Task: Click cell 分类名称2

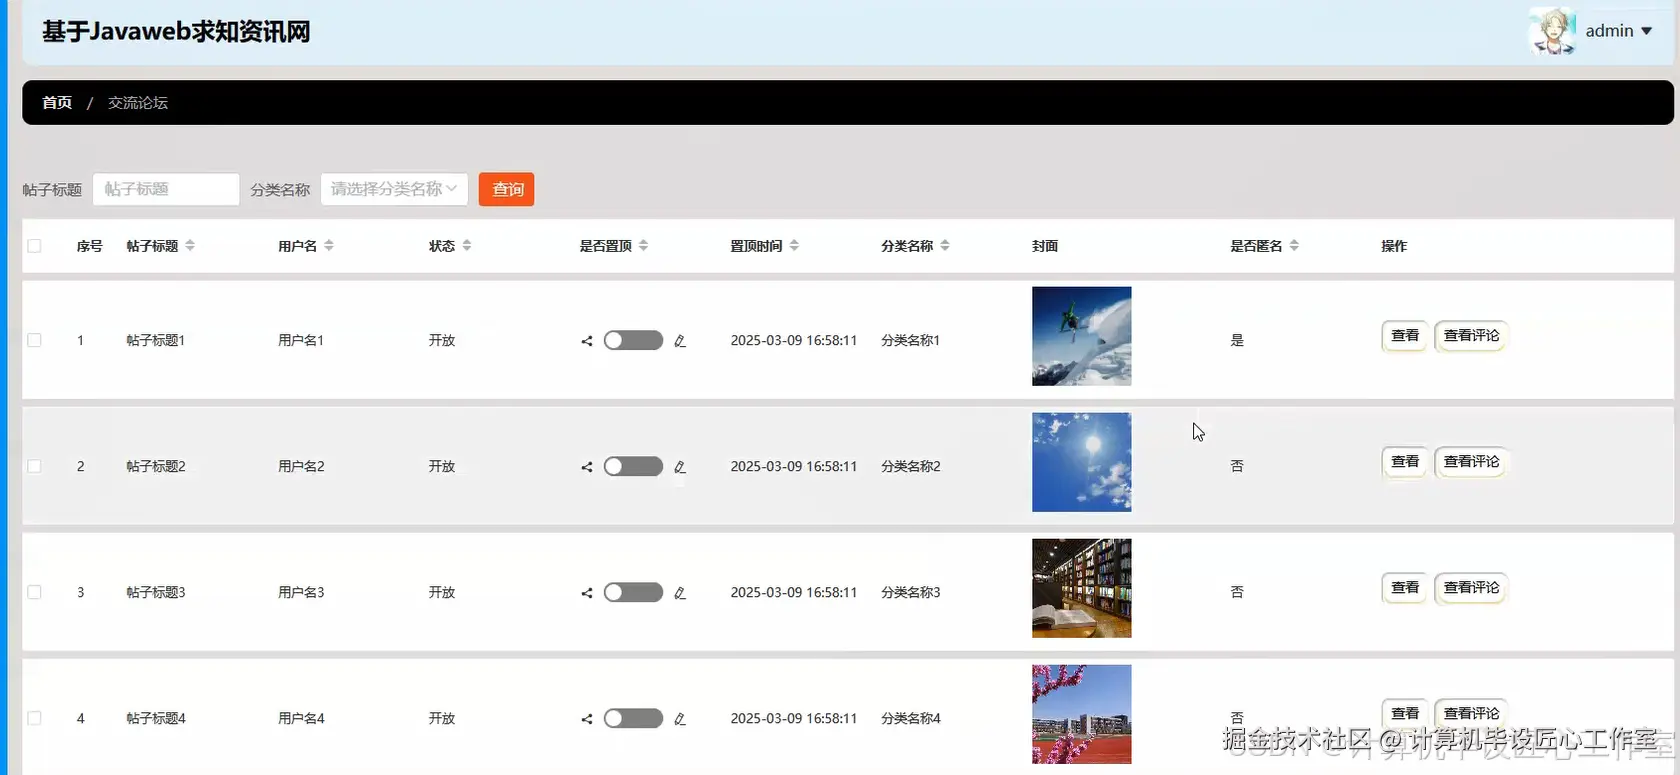Action: (910, 467)
